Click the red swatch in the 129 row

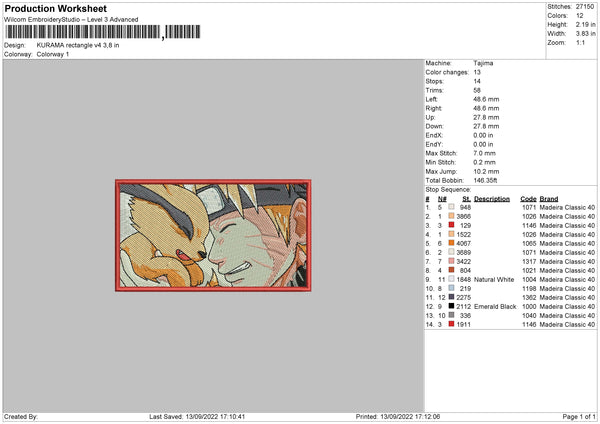pyautogui.click(x=452, y=225)
